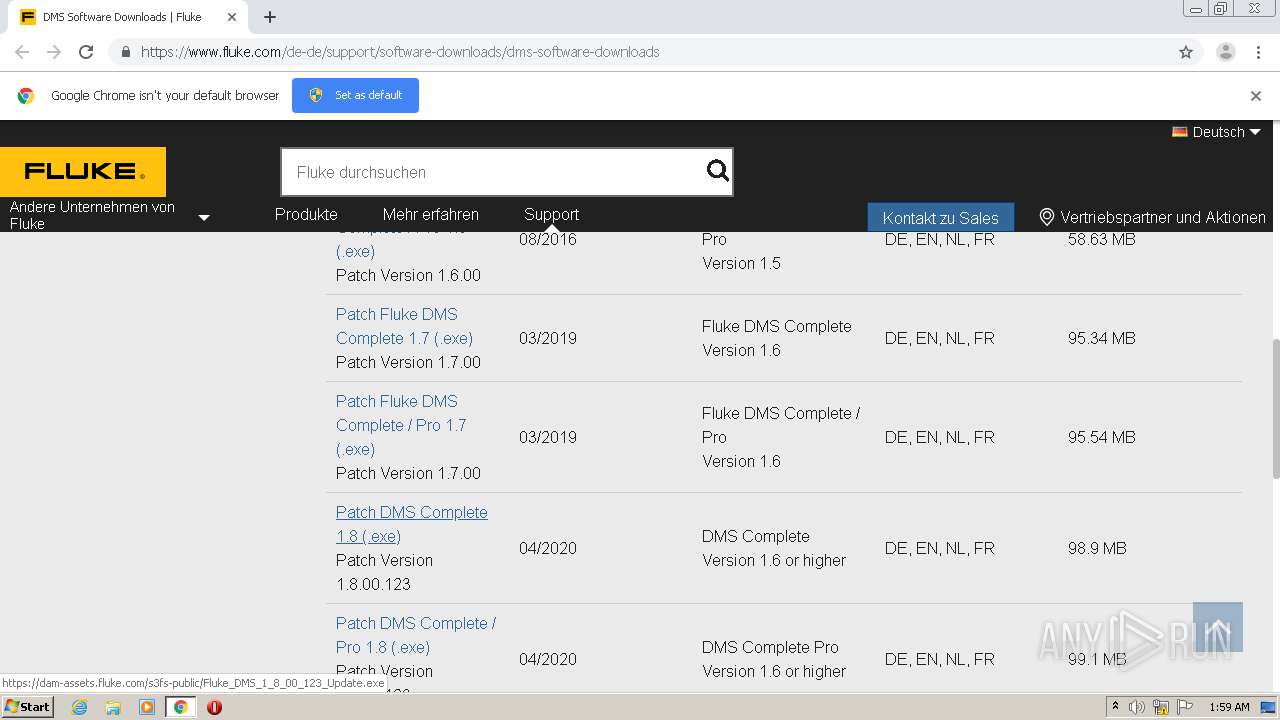The height and width of the screenshot is (720, 1280).
Task: Click the location pin for Vertriebspartner
Action: (1046, 217)
